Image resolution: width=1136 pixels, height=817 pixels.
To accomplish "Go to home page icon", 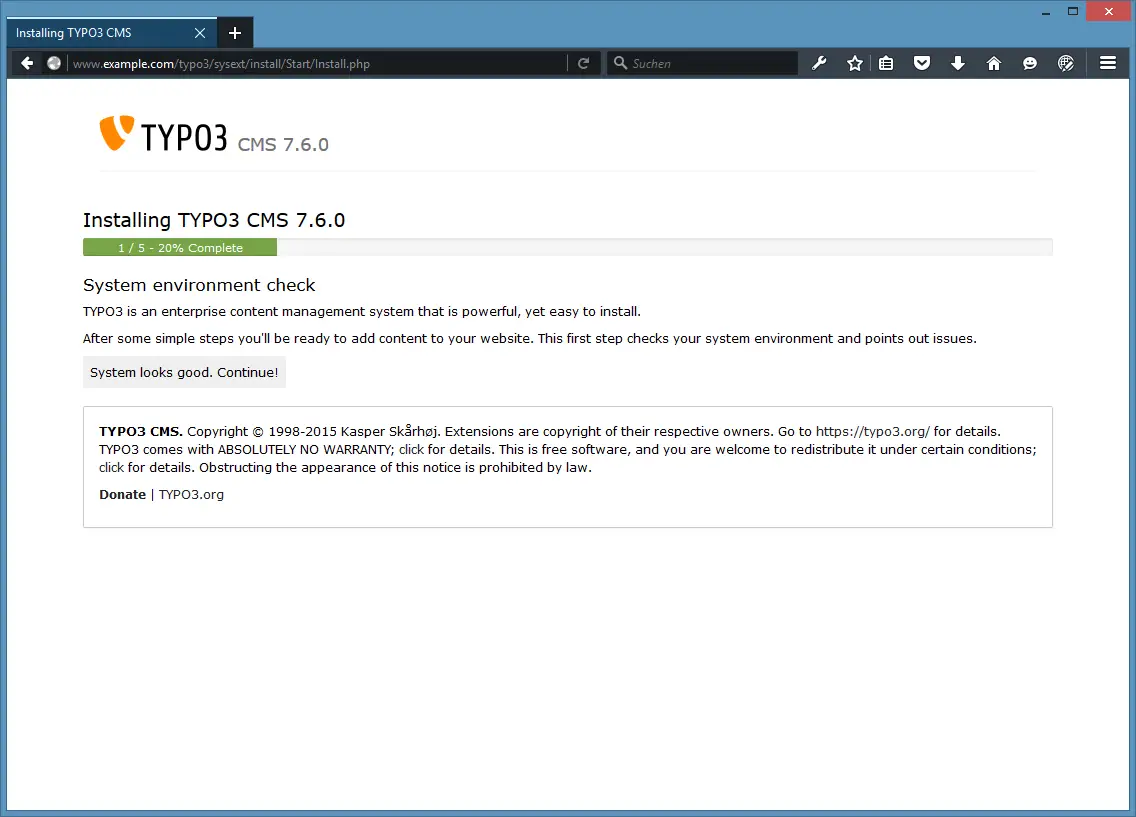I will pos(994,64).
